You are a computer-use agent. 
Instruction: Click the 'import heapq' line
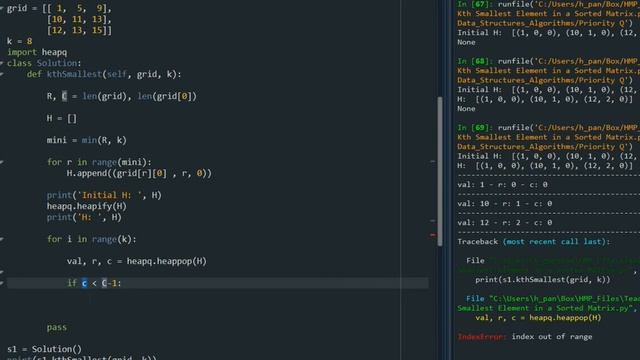37,52
